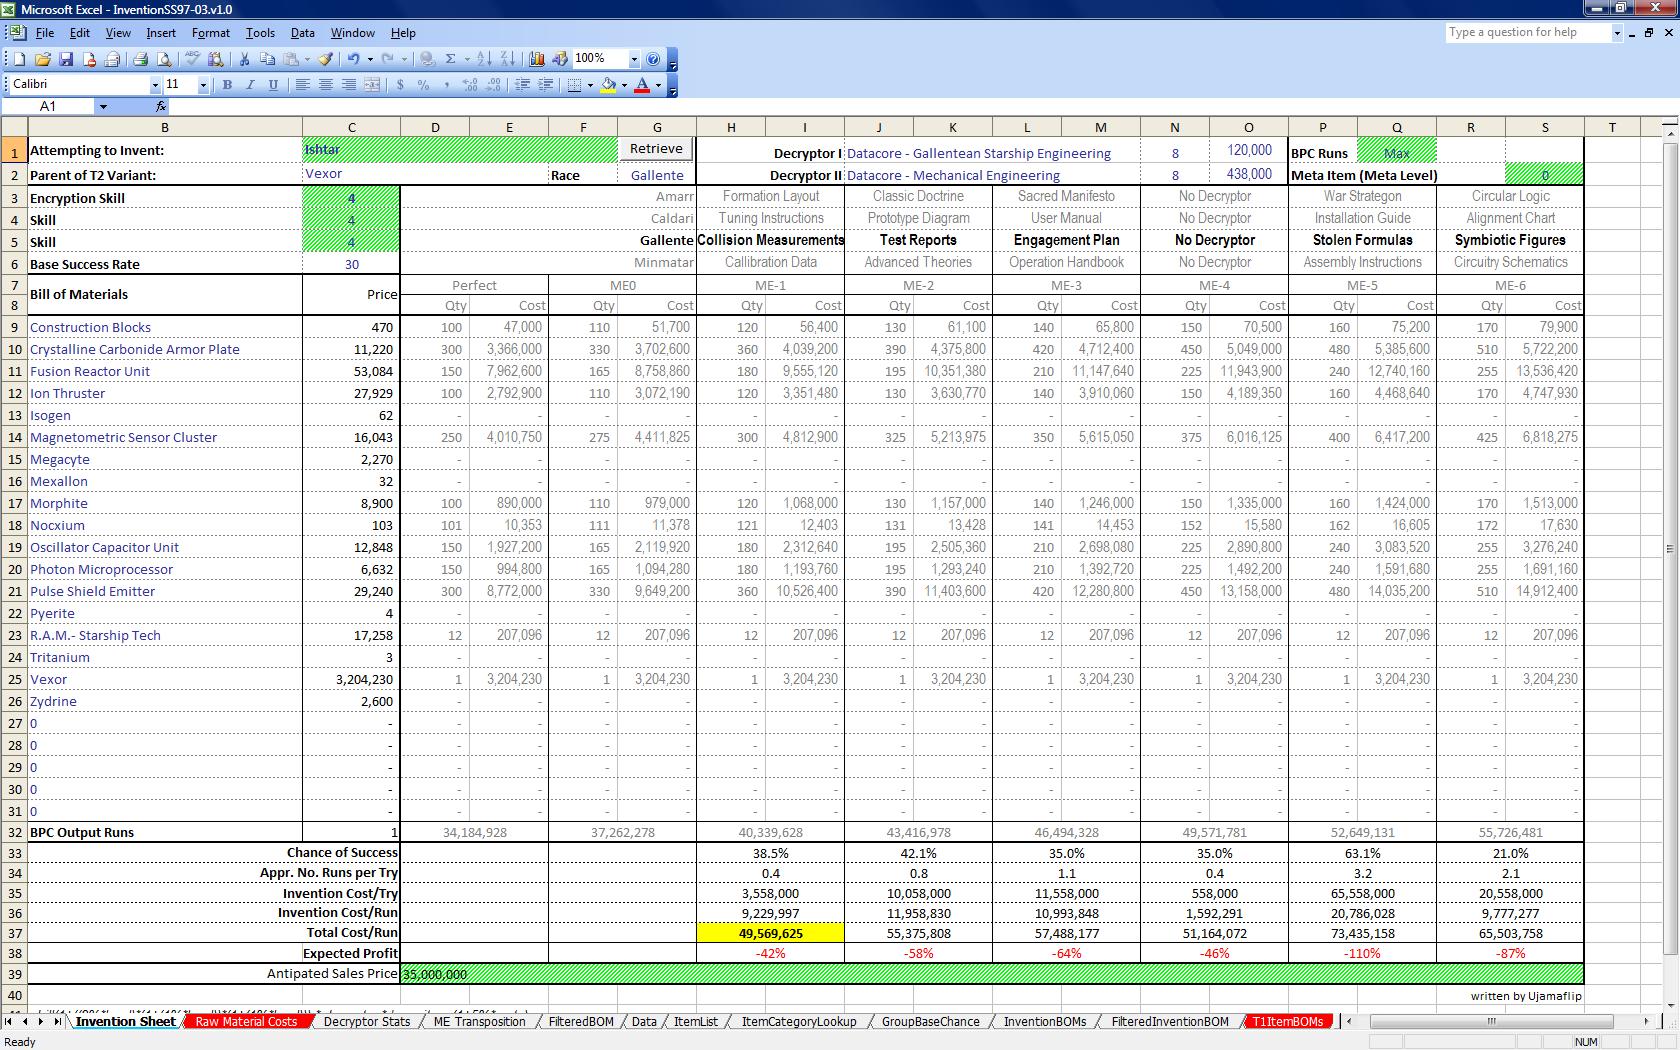This screenshot has width=1680, height=1050.
Task: Create a new blank workbook
Action: 19,59
